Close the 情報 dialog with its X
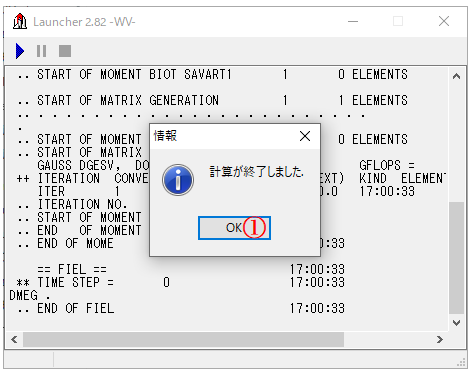 point(305,136)
